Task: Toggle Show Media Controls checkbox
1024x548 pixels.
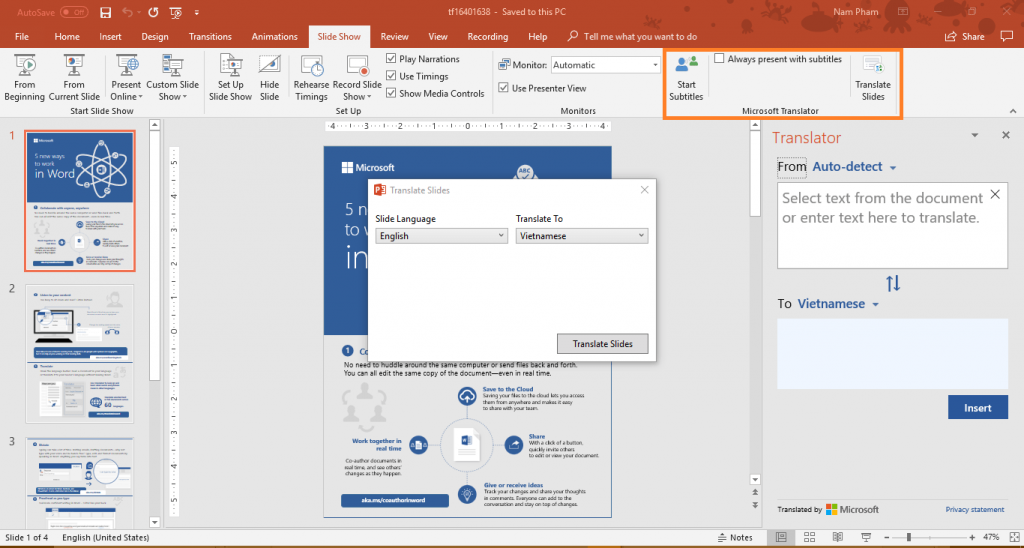Action: pyautogui.click(x=391, y=93)
